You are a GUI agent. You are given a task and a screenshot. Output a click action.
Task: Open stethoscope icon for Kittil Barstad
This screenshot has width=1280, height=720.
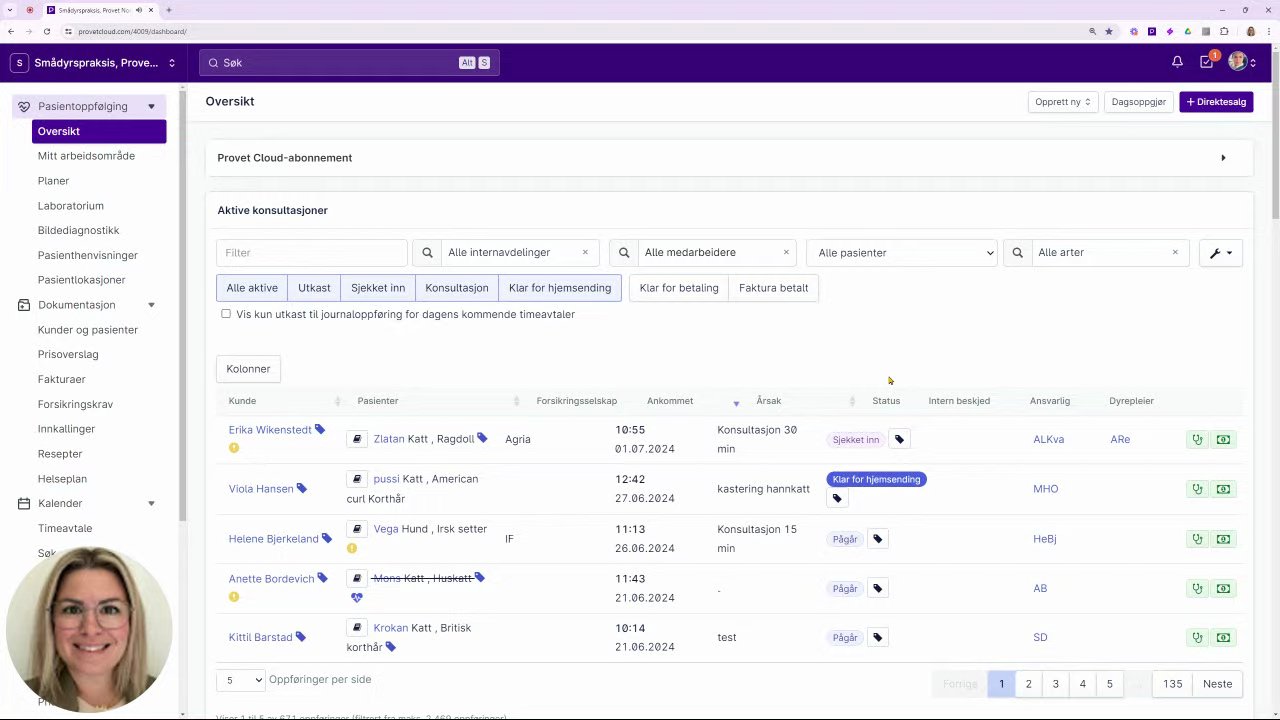(1197, 637)
